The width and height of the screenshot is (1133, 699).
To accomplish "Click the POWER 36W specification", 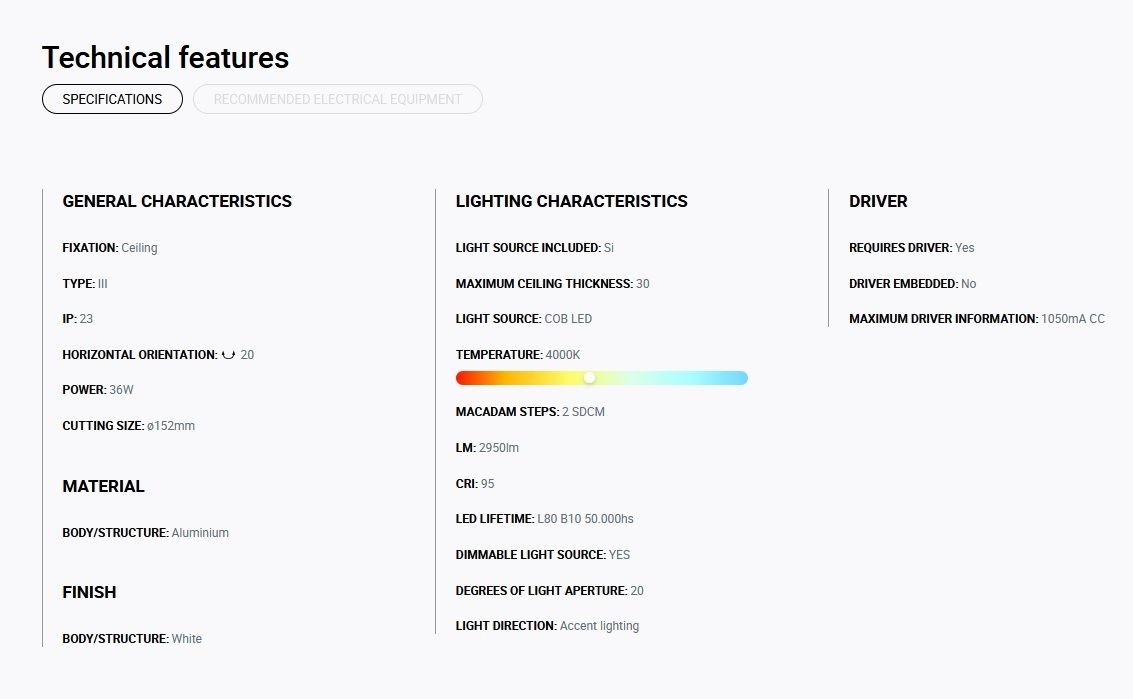I will click(98, 390).
